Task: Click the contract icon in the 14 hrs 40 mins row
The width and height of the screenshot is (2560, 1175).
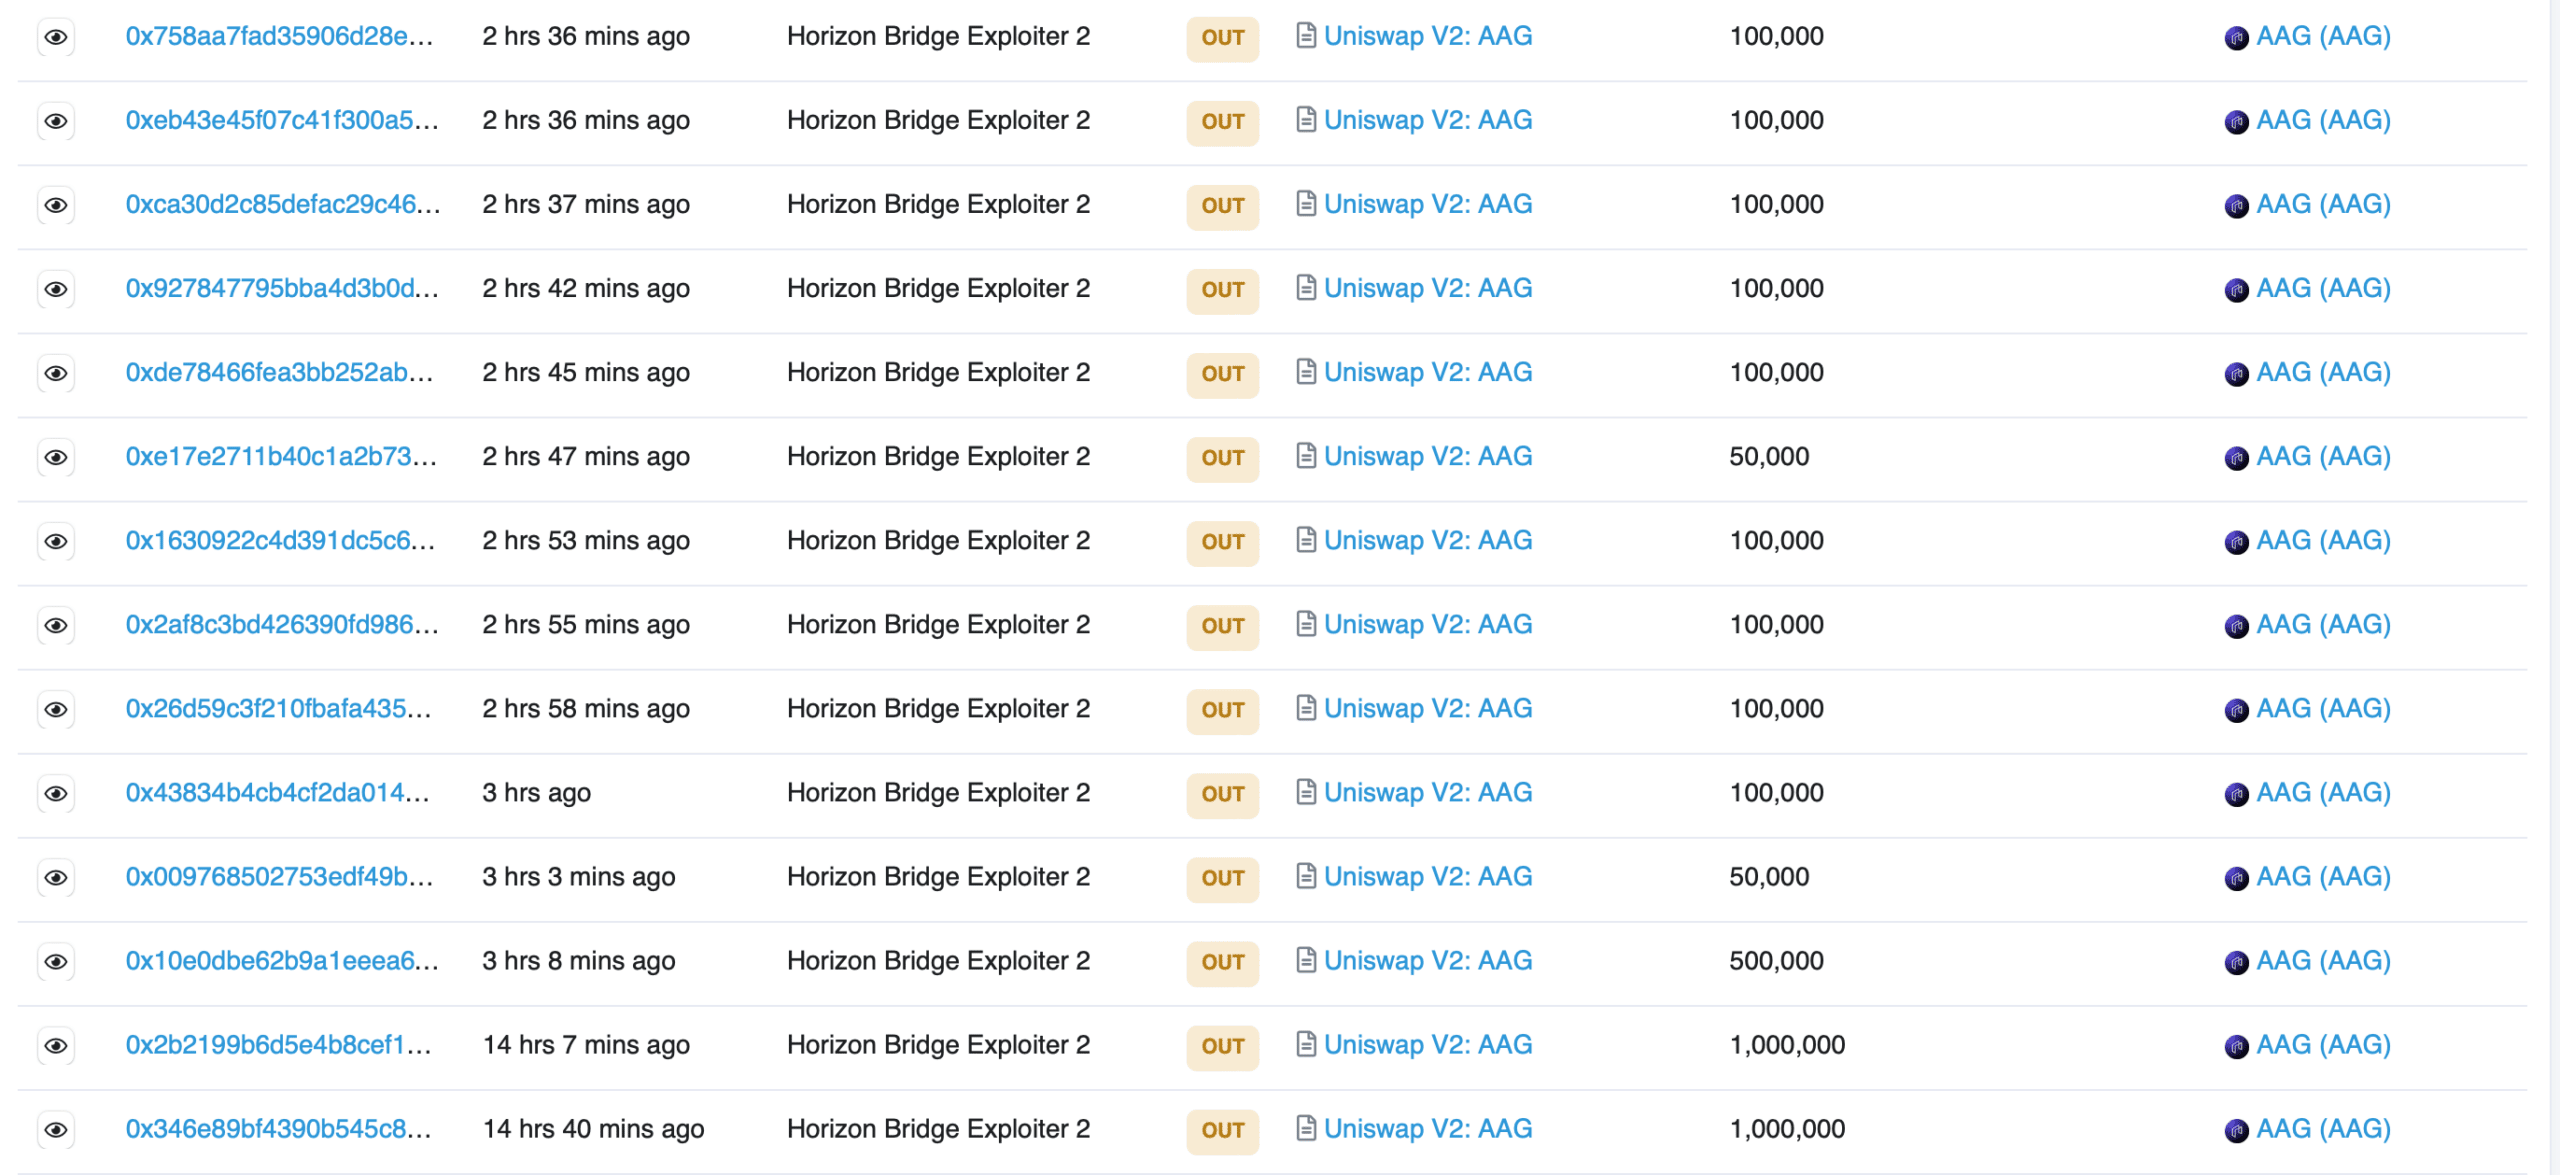Action: point(1305,1128)
